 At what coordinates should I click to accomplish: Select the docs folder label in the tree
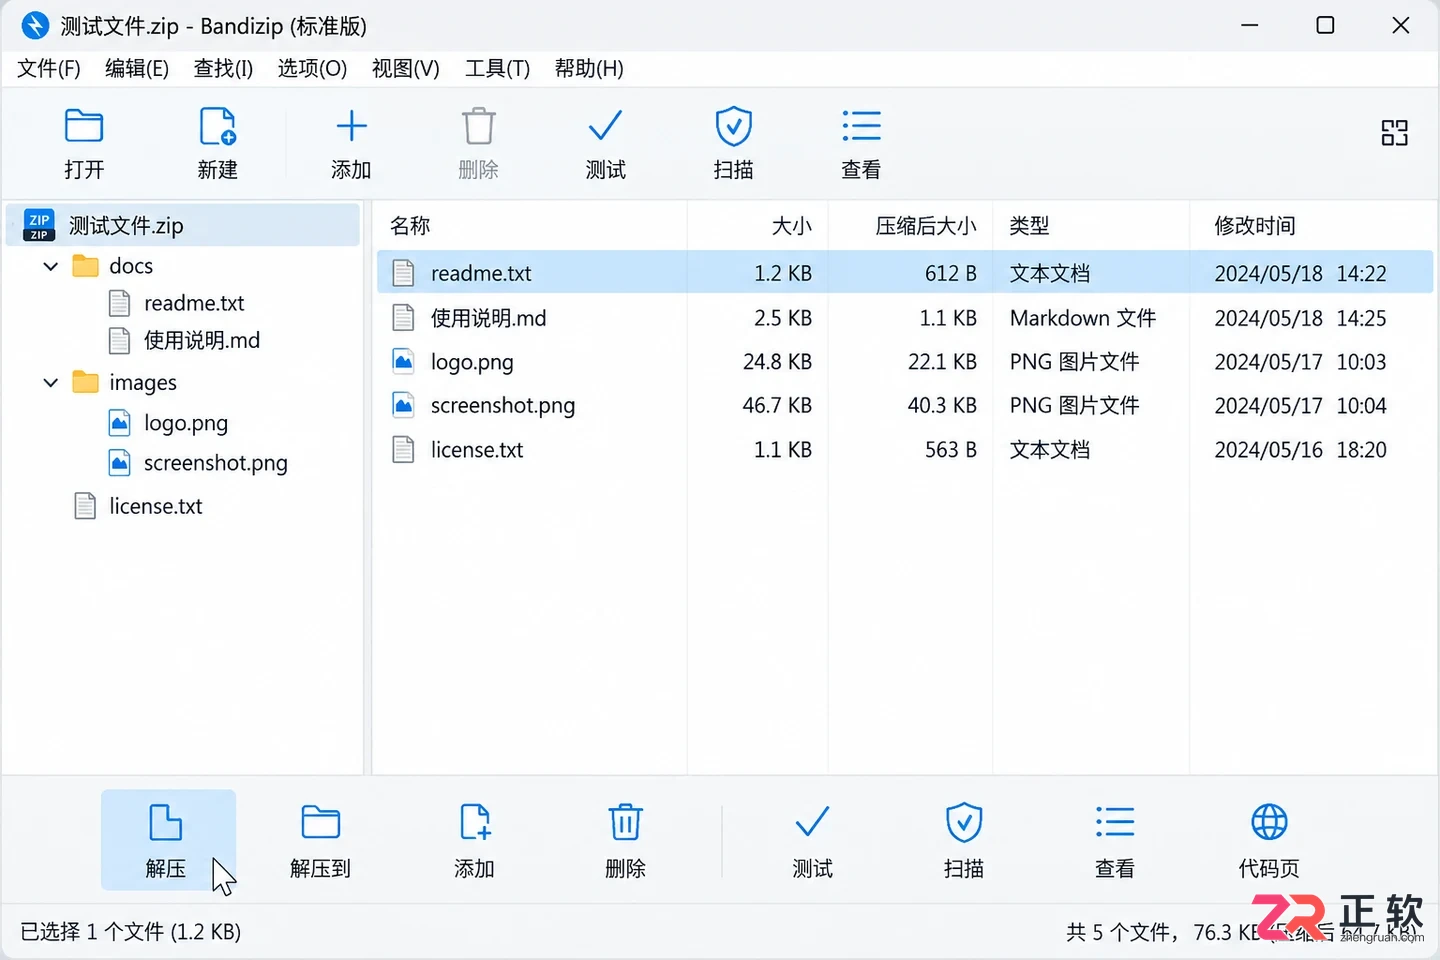[131, 266]
